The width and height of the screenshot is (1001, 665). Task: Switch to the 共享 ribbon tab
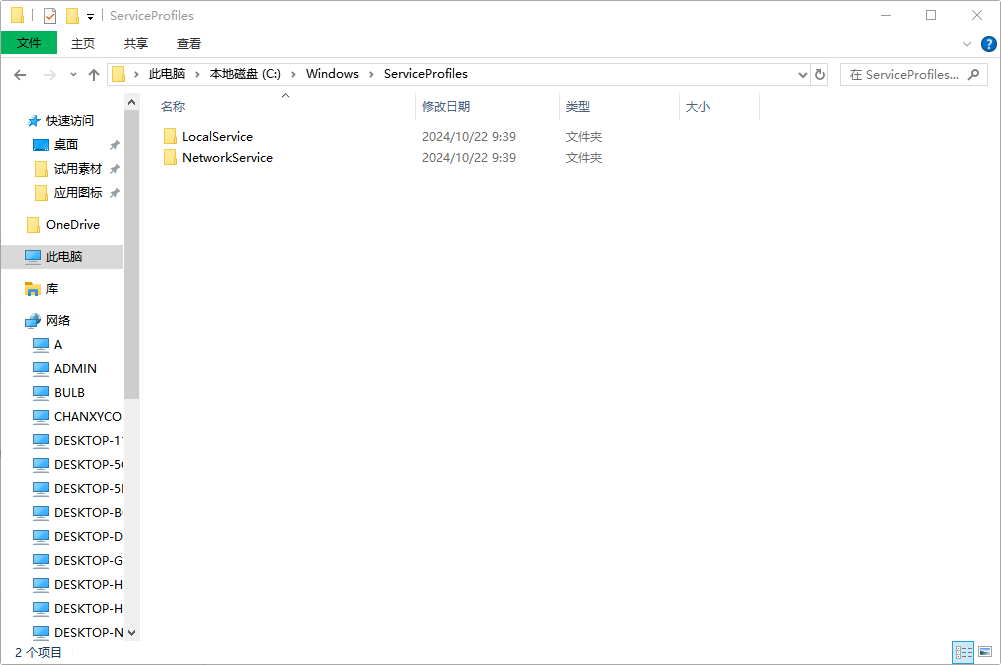[136, 43]
